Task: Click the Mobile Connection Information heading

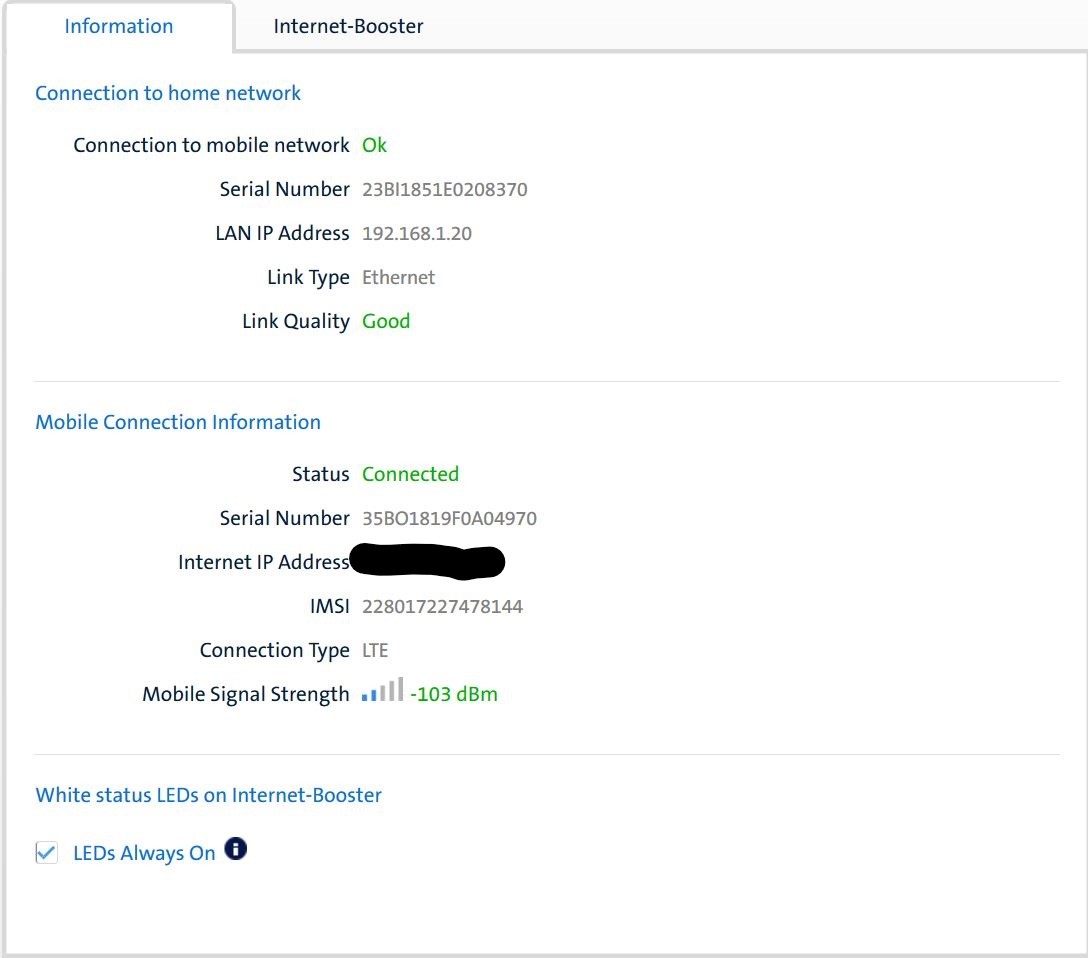Action: [178, 422]
